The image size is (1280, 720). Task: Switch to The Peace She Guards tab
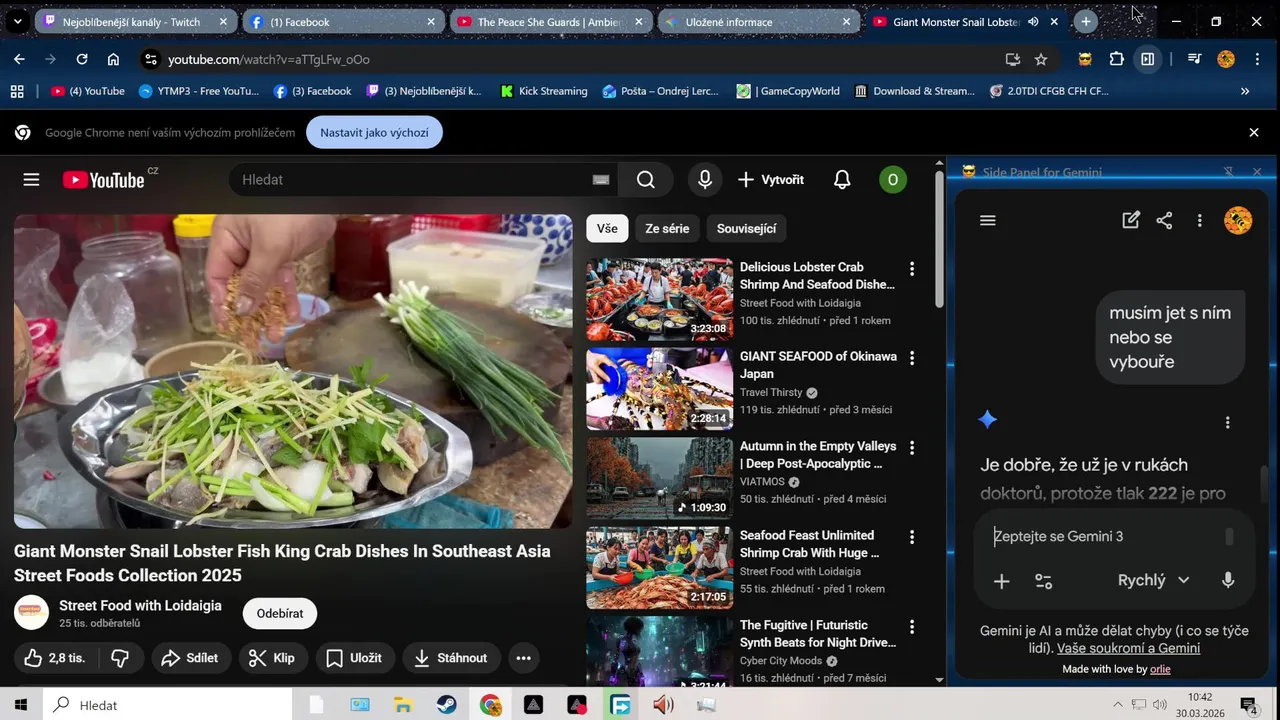point(551,21)
